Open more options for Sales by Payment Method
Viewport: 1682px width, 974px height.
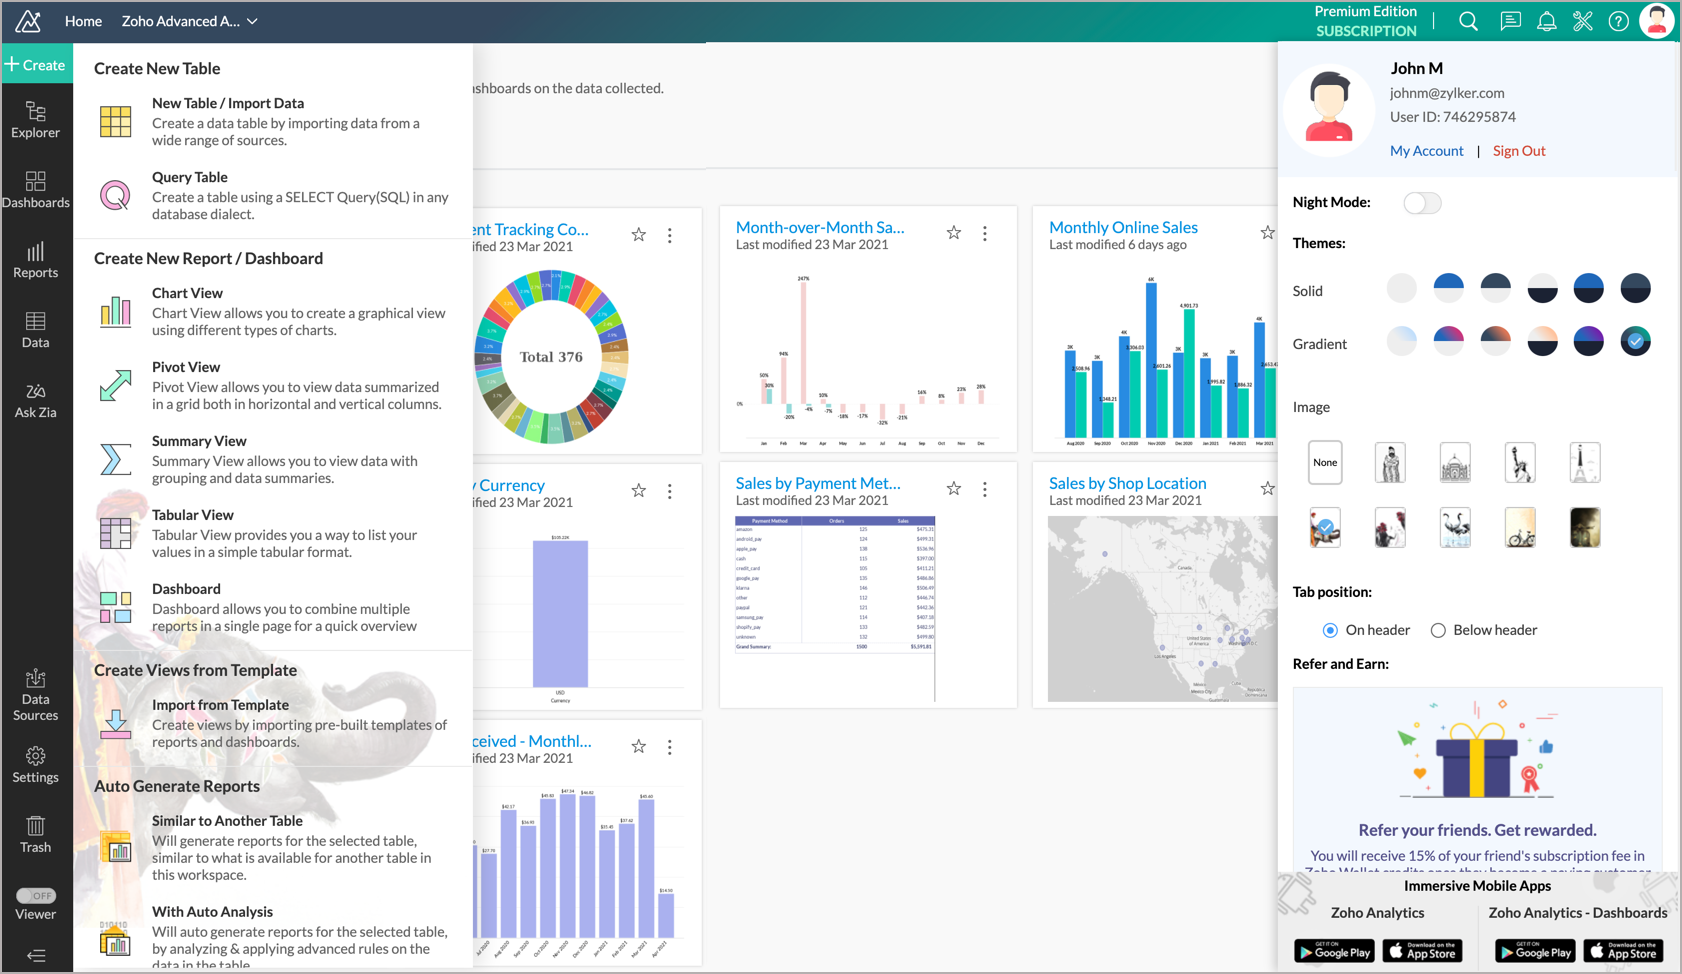(985, 489)
